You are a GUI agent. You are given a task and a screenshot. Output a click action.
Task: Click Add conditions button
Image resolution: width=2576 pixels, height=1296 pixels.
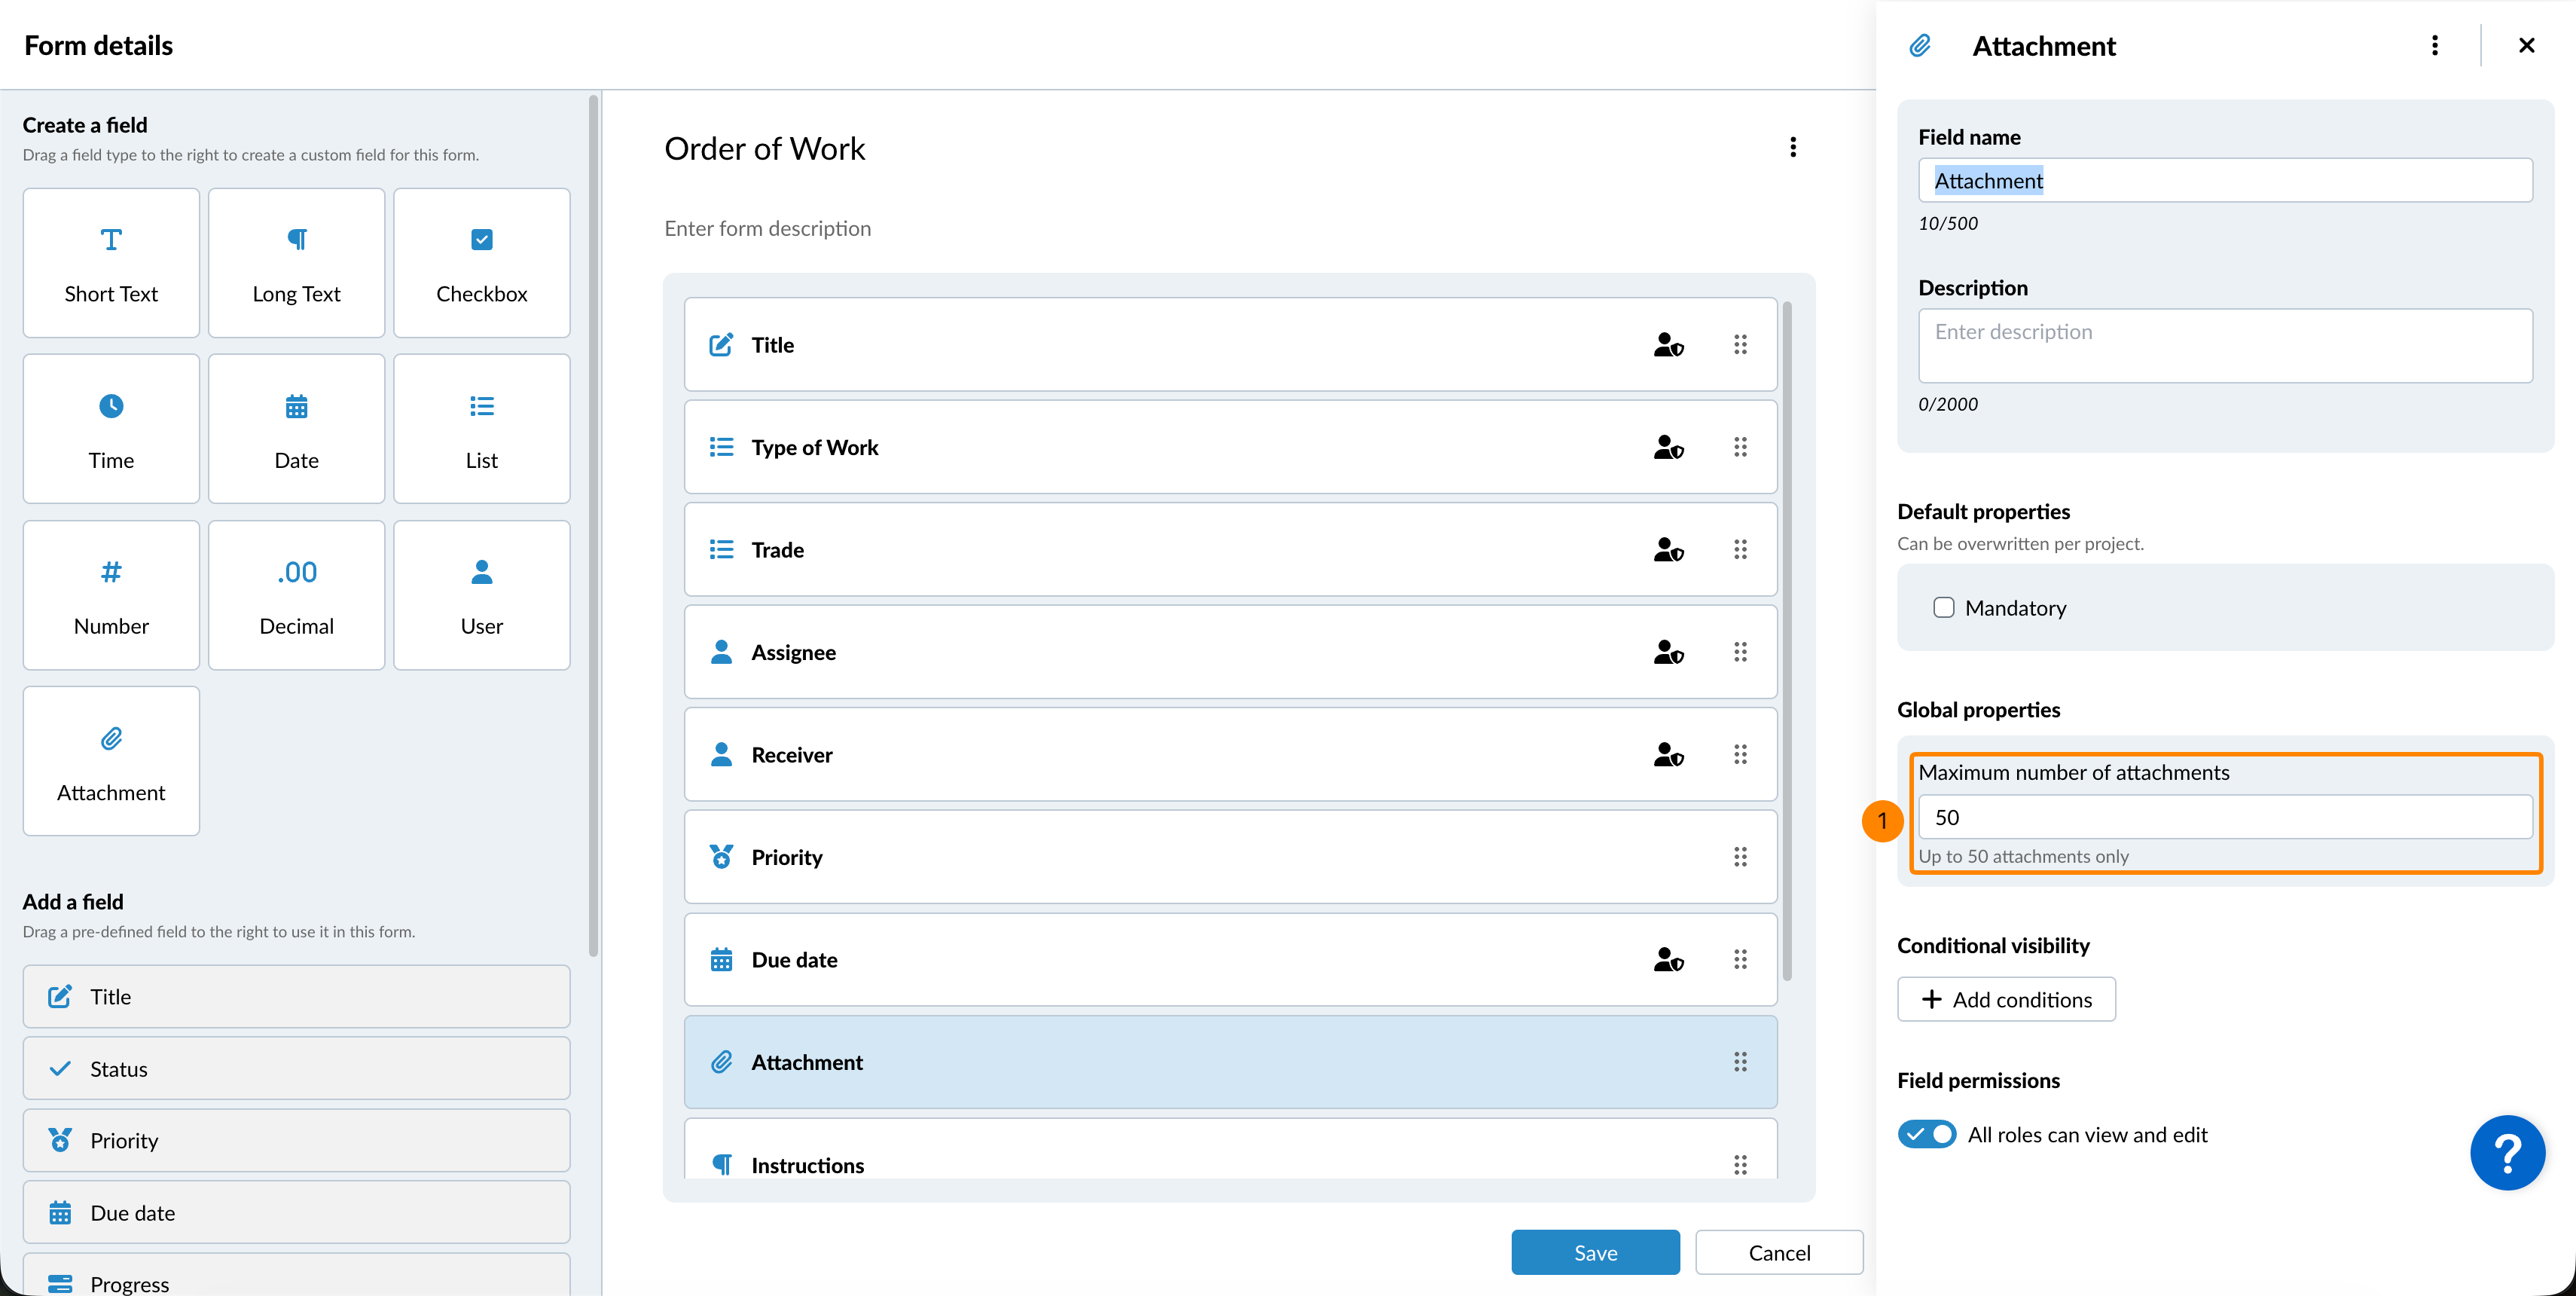2006,1000
